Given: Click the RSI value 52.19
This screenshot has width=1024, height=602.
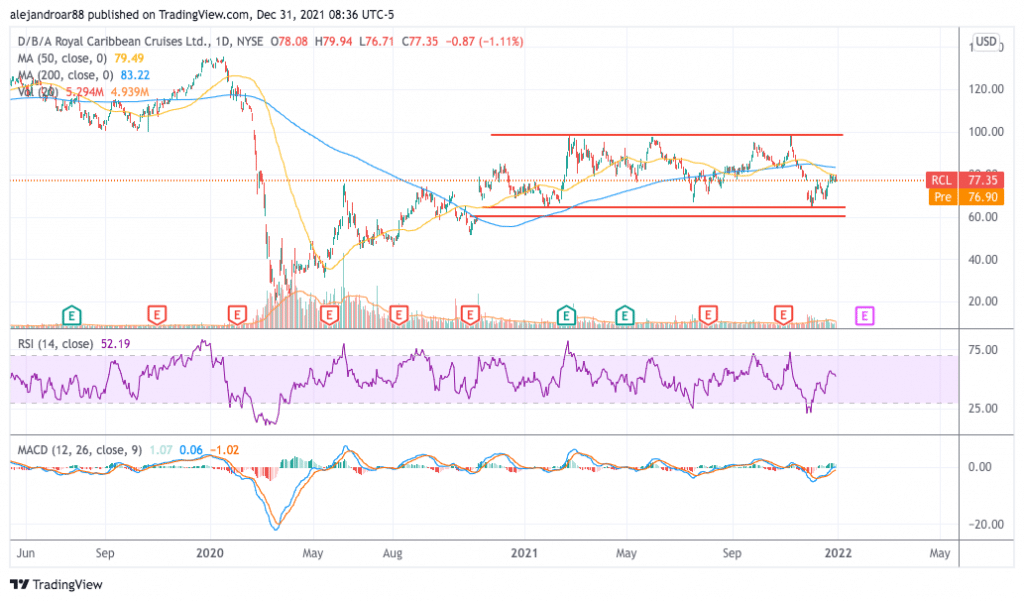Looking at the screenshot, I should click(116, 344).
